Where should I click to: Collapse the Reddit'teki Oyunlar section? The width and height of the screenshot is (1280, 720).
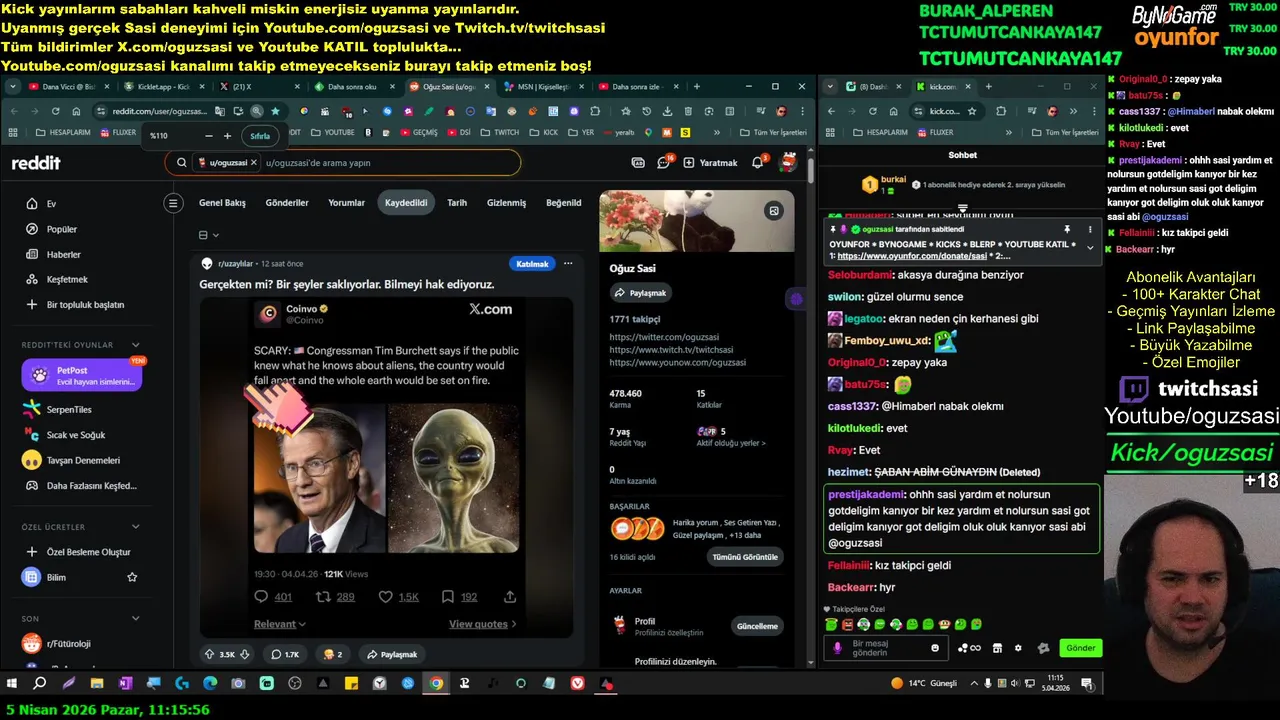point(135,345)
